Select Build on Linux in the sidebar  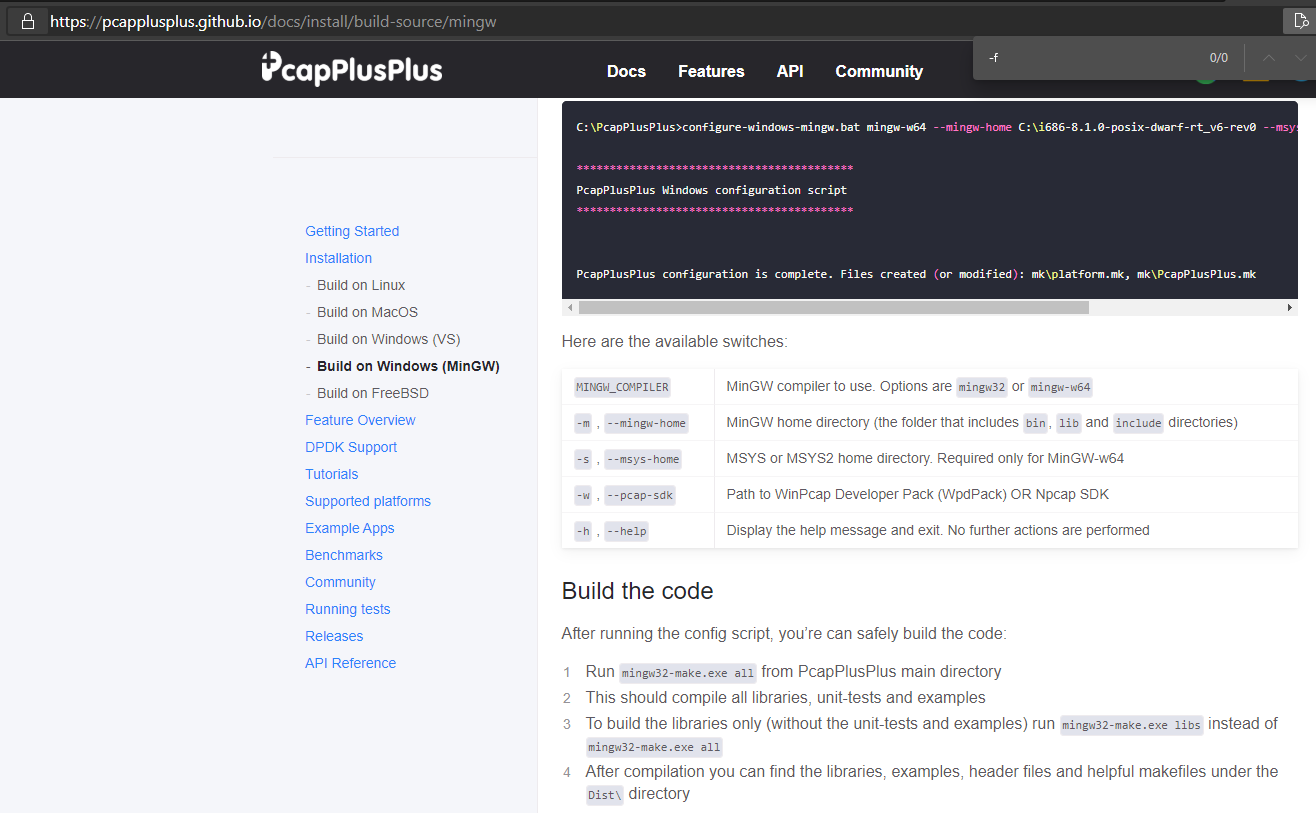[x=361, y=284]
